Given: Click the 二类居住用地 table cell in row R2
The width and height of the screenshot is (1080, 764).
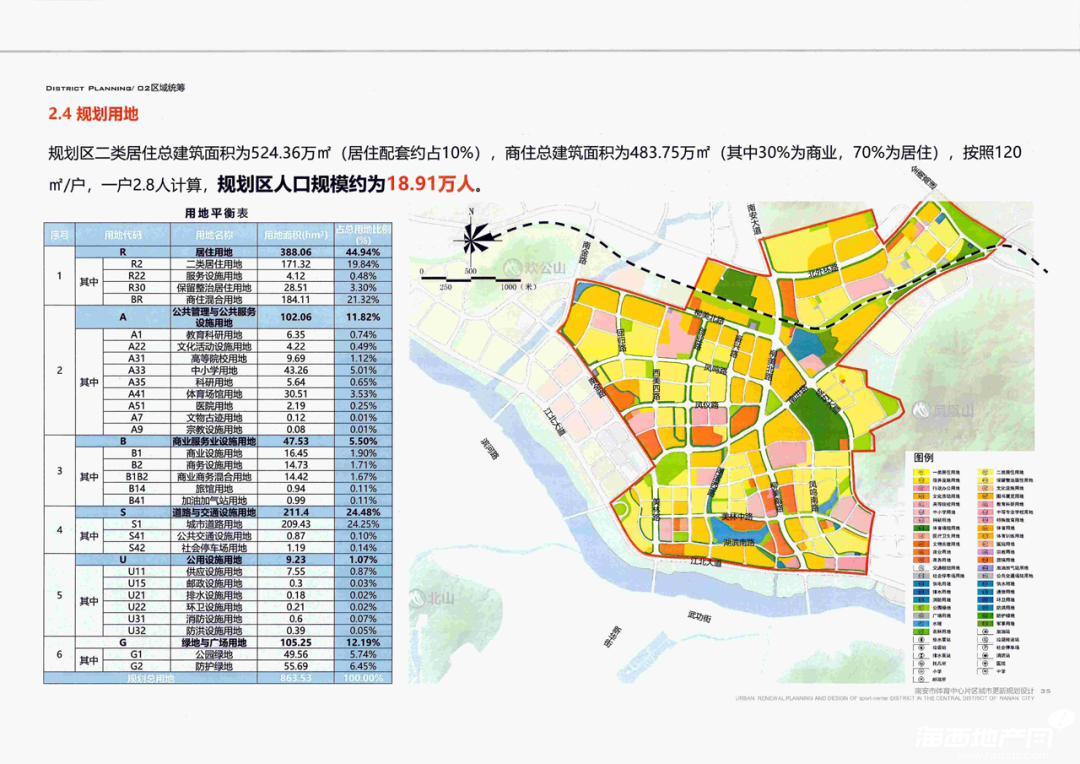Looking at the screenshot, I should [214, 264].
